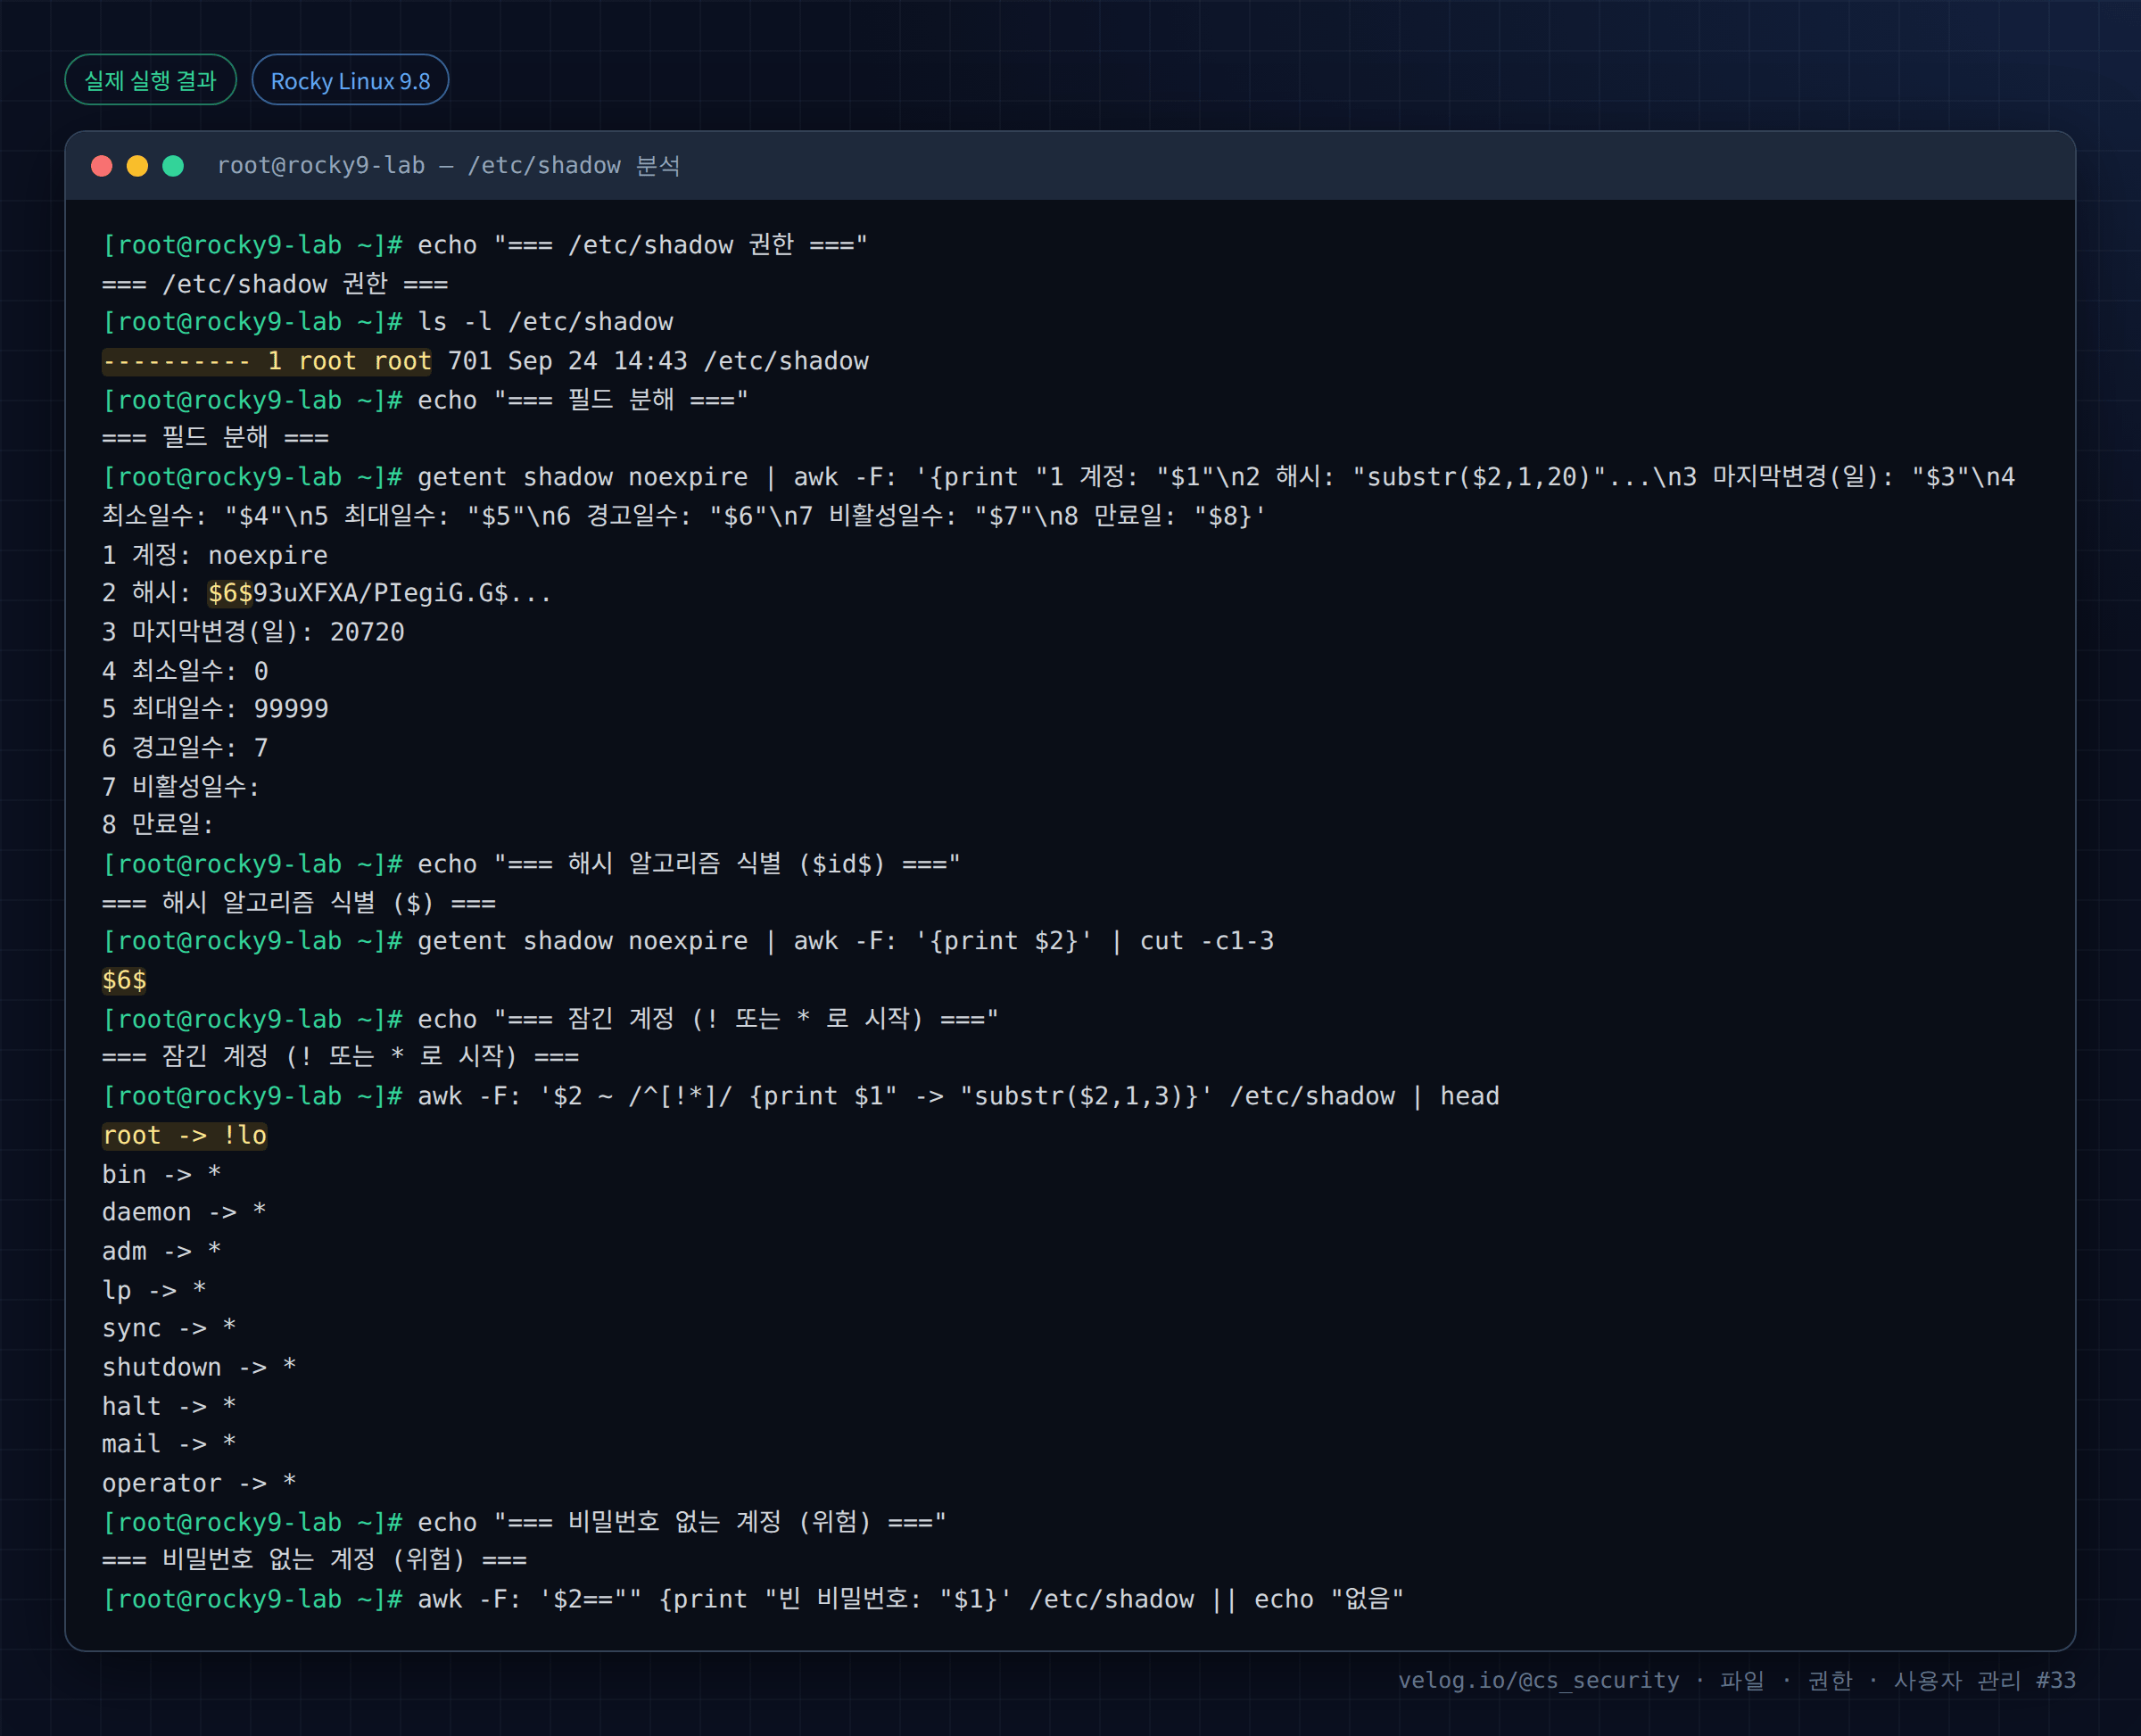
Task: Click the '8 만료일:' line
Action: pyautogui.click(x=158, y=825)
